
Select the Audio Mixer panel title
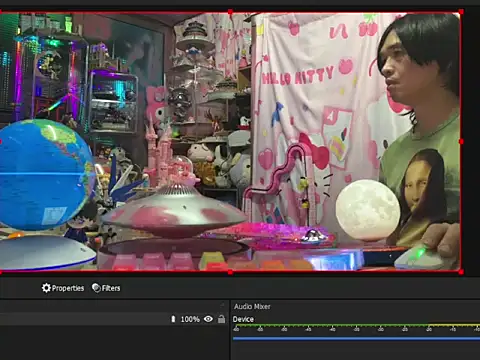(252, 306)
